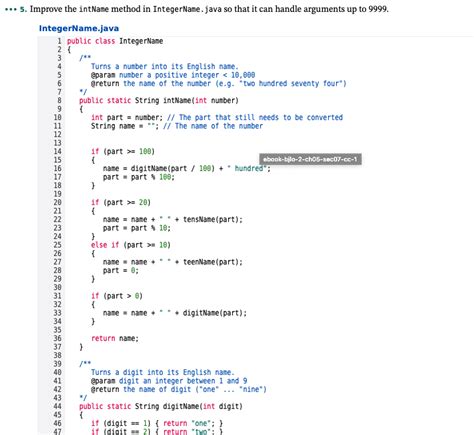Viewport: 474px width, 435px height.
Task: Click the 'if (digit == 1)' line
Action: click(157, 423)
